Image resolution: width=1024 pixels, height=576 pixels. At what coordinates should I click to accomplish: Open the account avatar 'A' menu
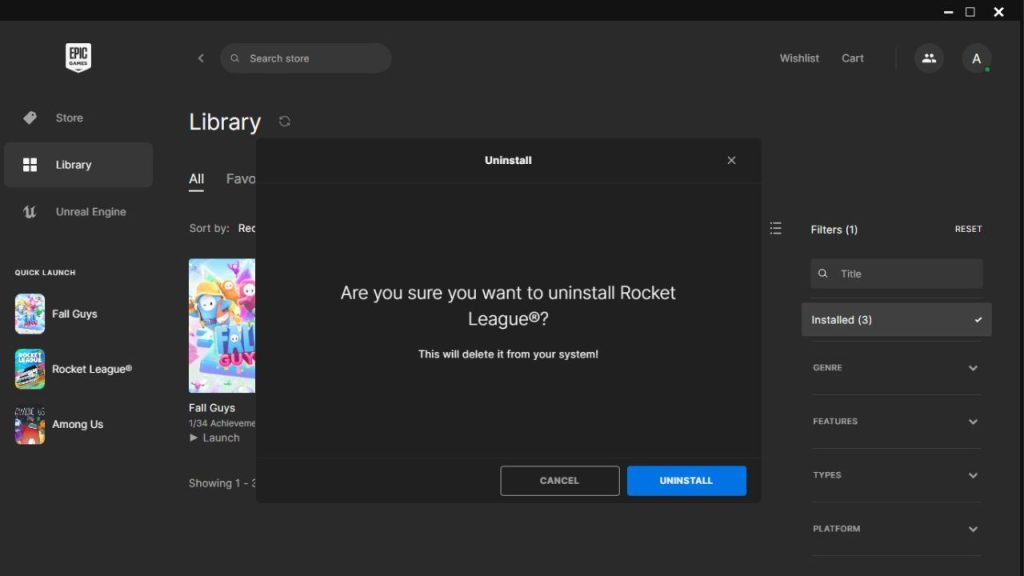pyautogui.click(x=976, y=59)
